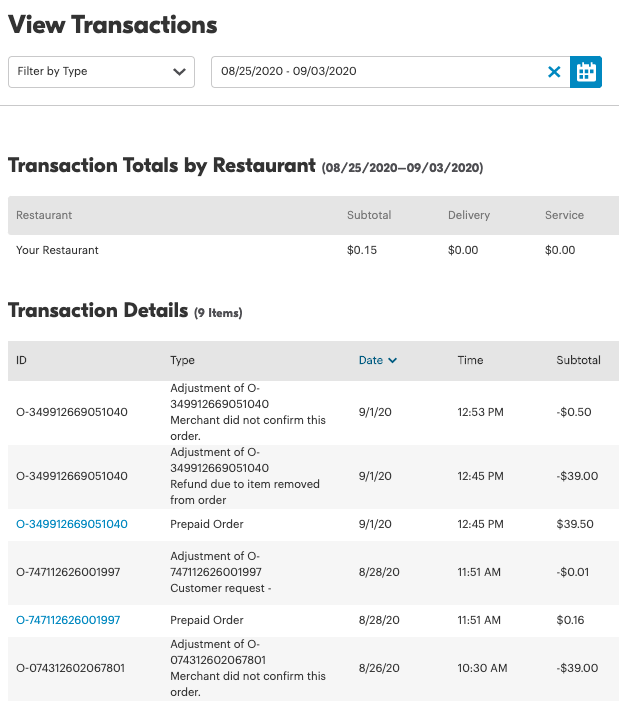Click the Type column header
Screen dimensions: 619x702
182,360
